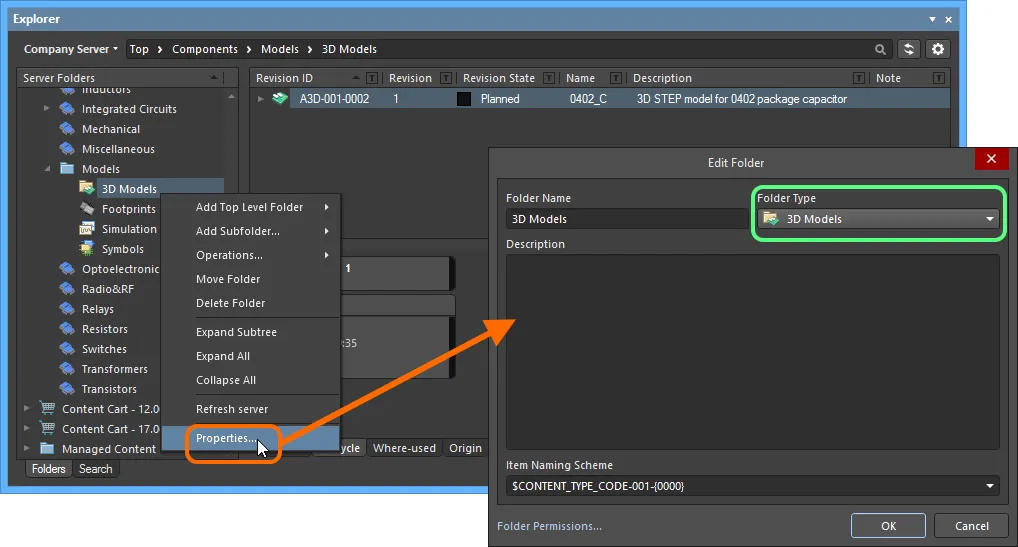The height and width of the screenshot is (547, 1018).
Task: Click the Footprints folder icon
Action: pyautogui.click(x=87, y=209)
